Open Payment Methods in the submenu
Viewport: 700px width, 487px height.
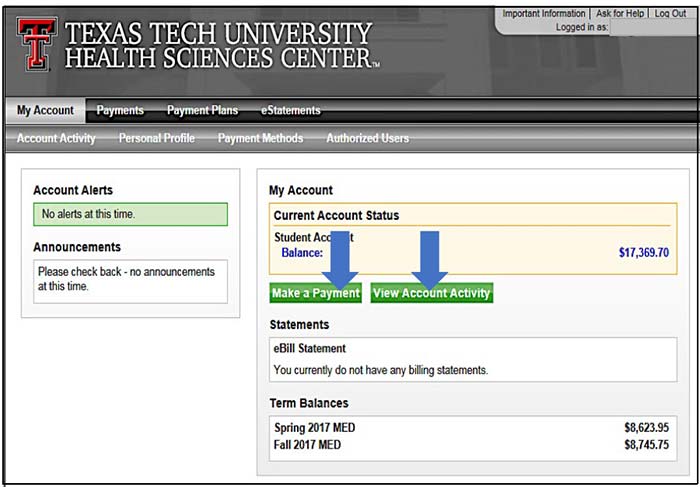click(x=260, y=138)
